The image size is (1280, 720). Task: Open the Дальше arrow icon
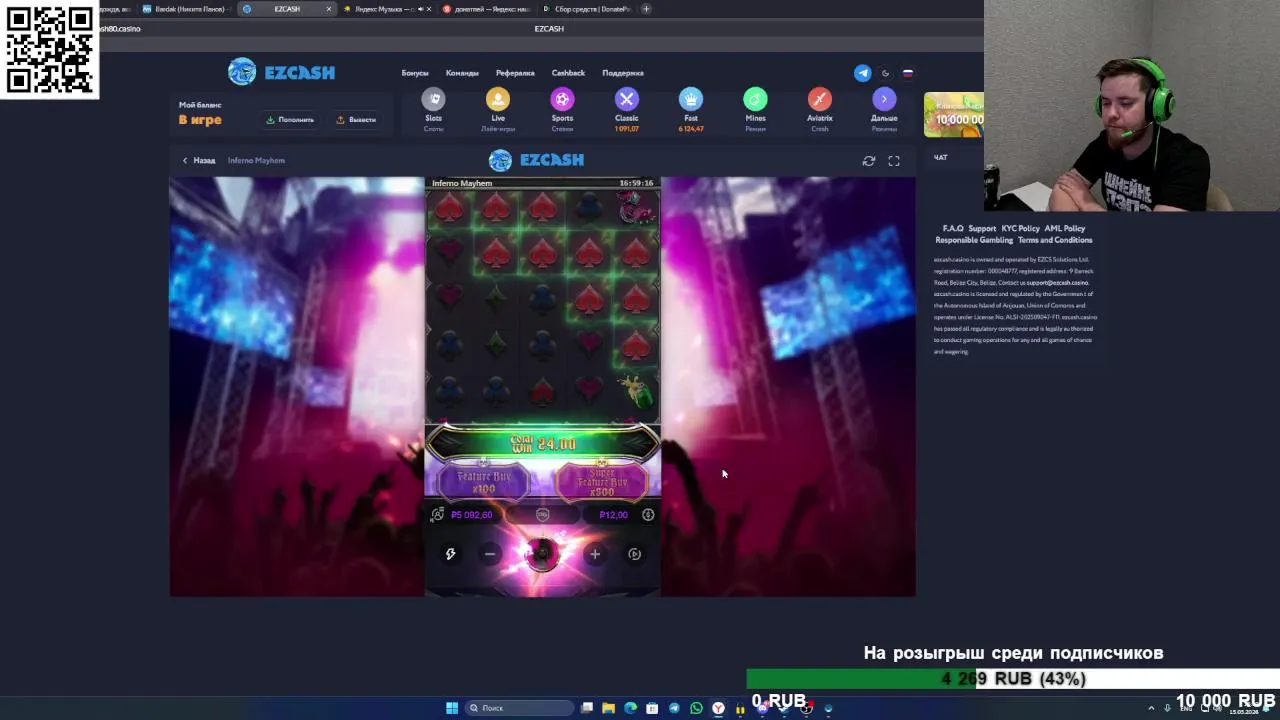884,99
